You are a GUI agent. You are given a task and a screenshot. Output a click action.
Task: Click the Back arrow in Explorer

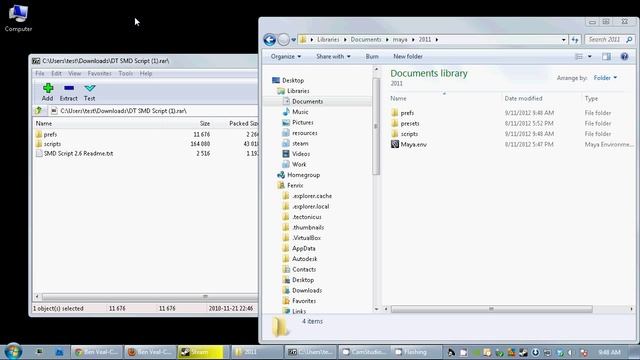click(x=269, y=40)
